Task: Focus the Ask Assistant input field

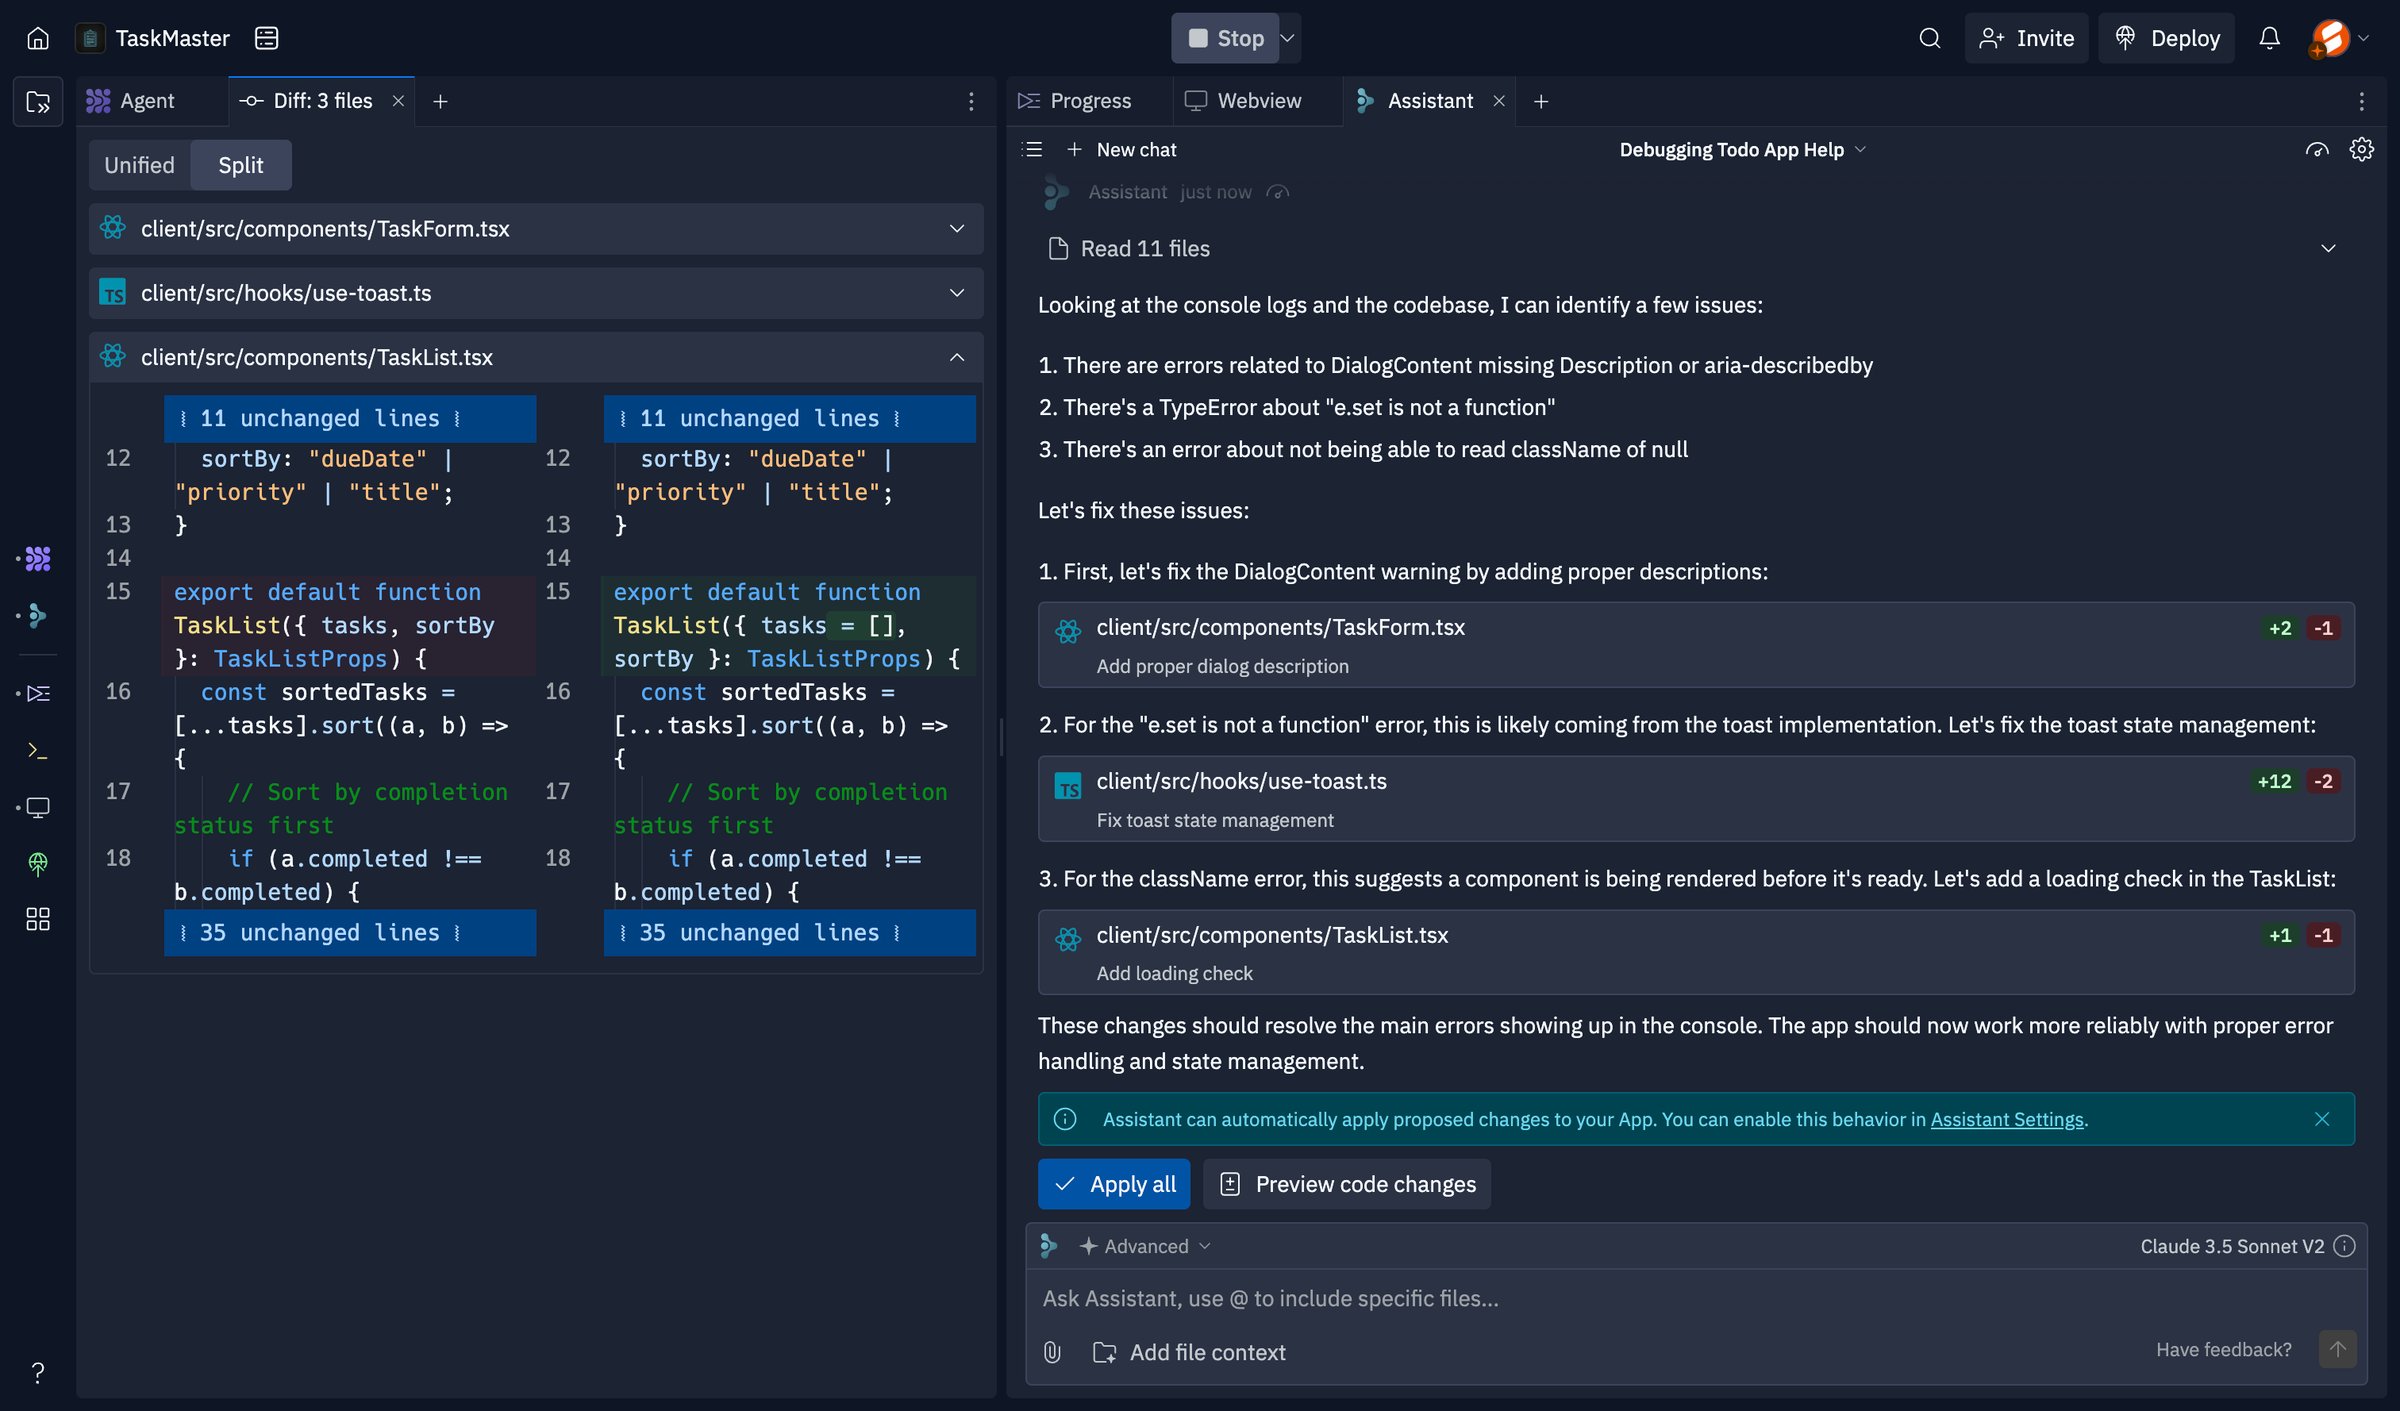Action: point(1696,1298)
